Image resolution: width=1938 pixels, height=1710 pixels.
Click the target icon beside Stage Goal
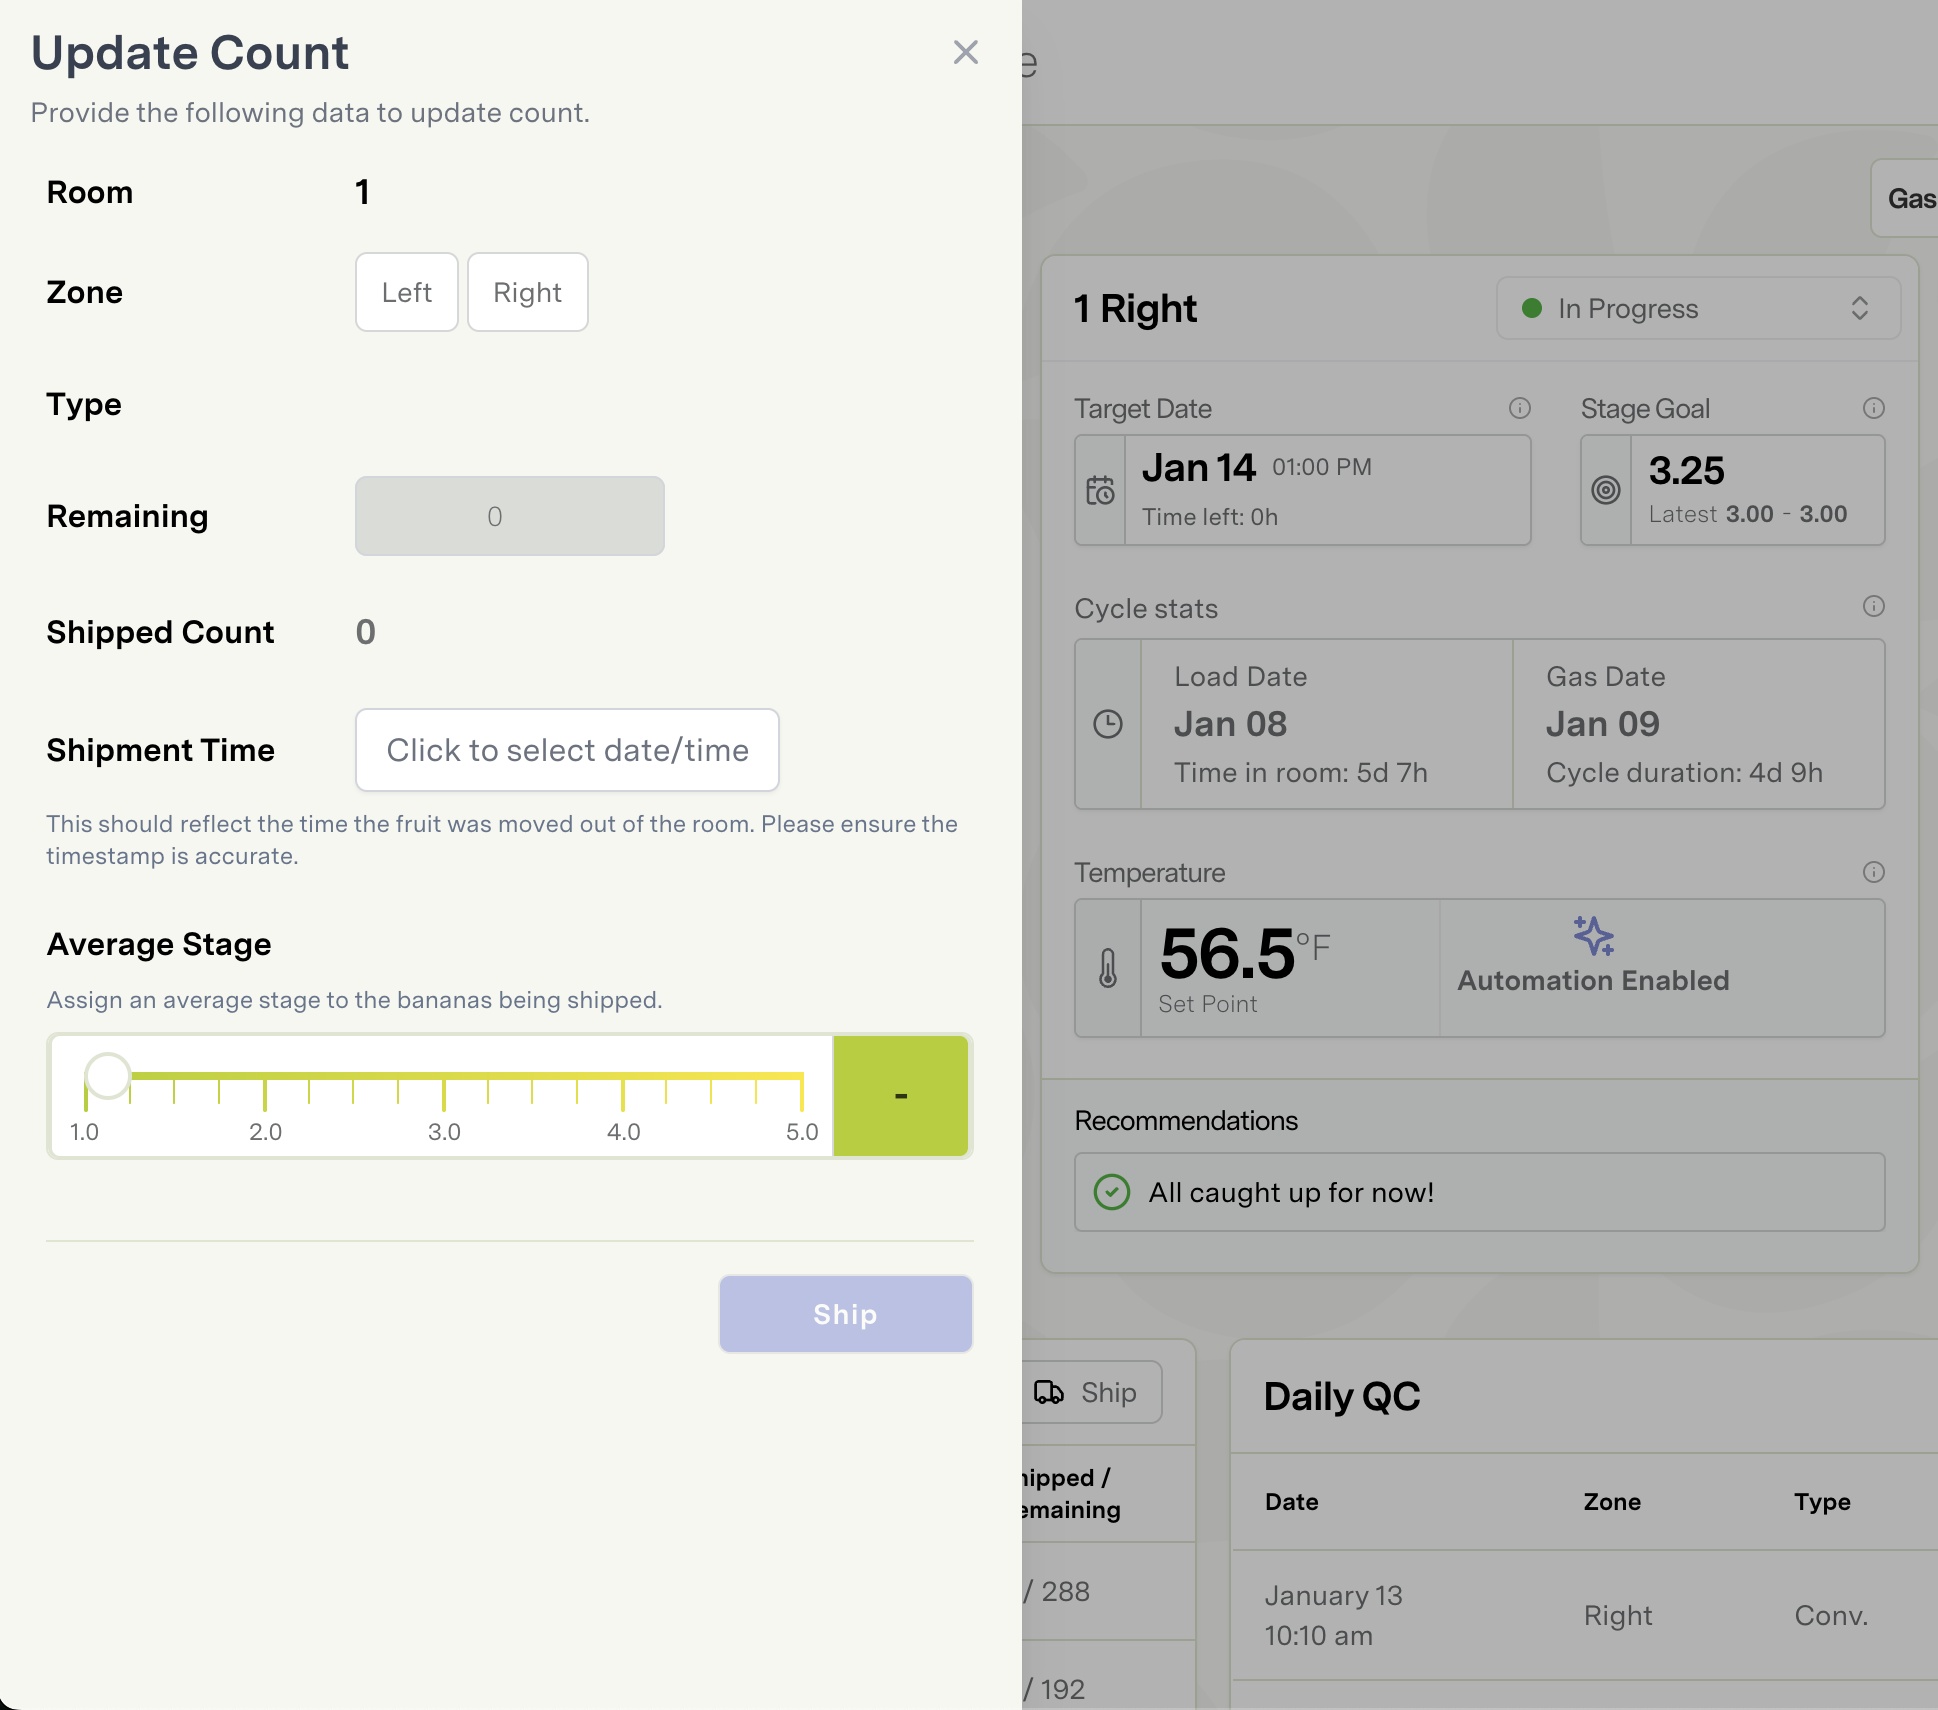coord(1605,490)
